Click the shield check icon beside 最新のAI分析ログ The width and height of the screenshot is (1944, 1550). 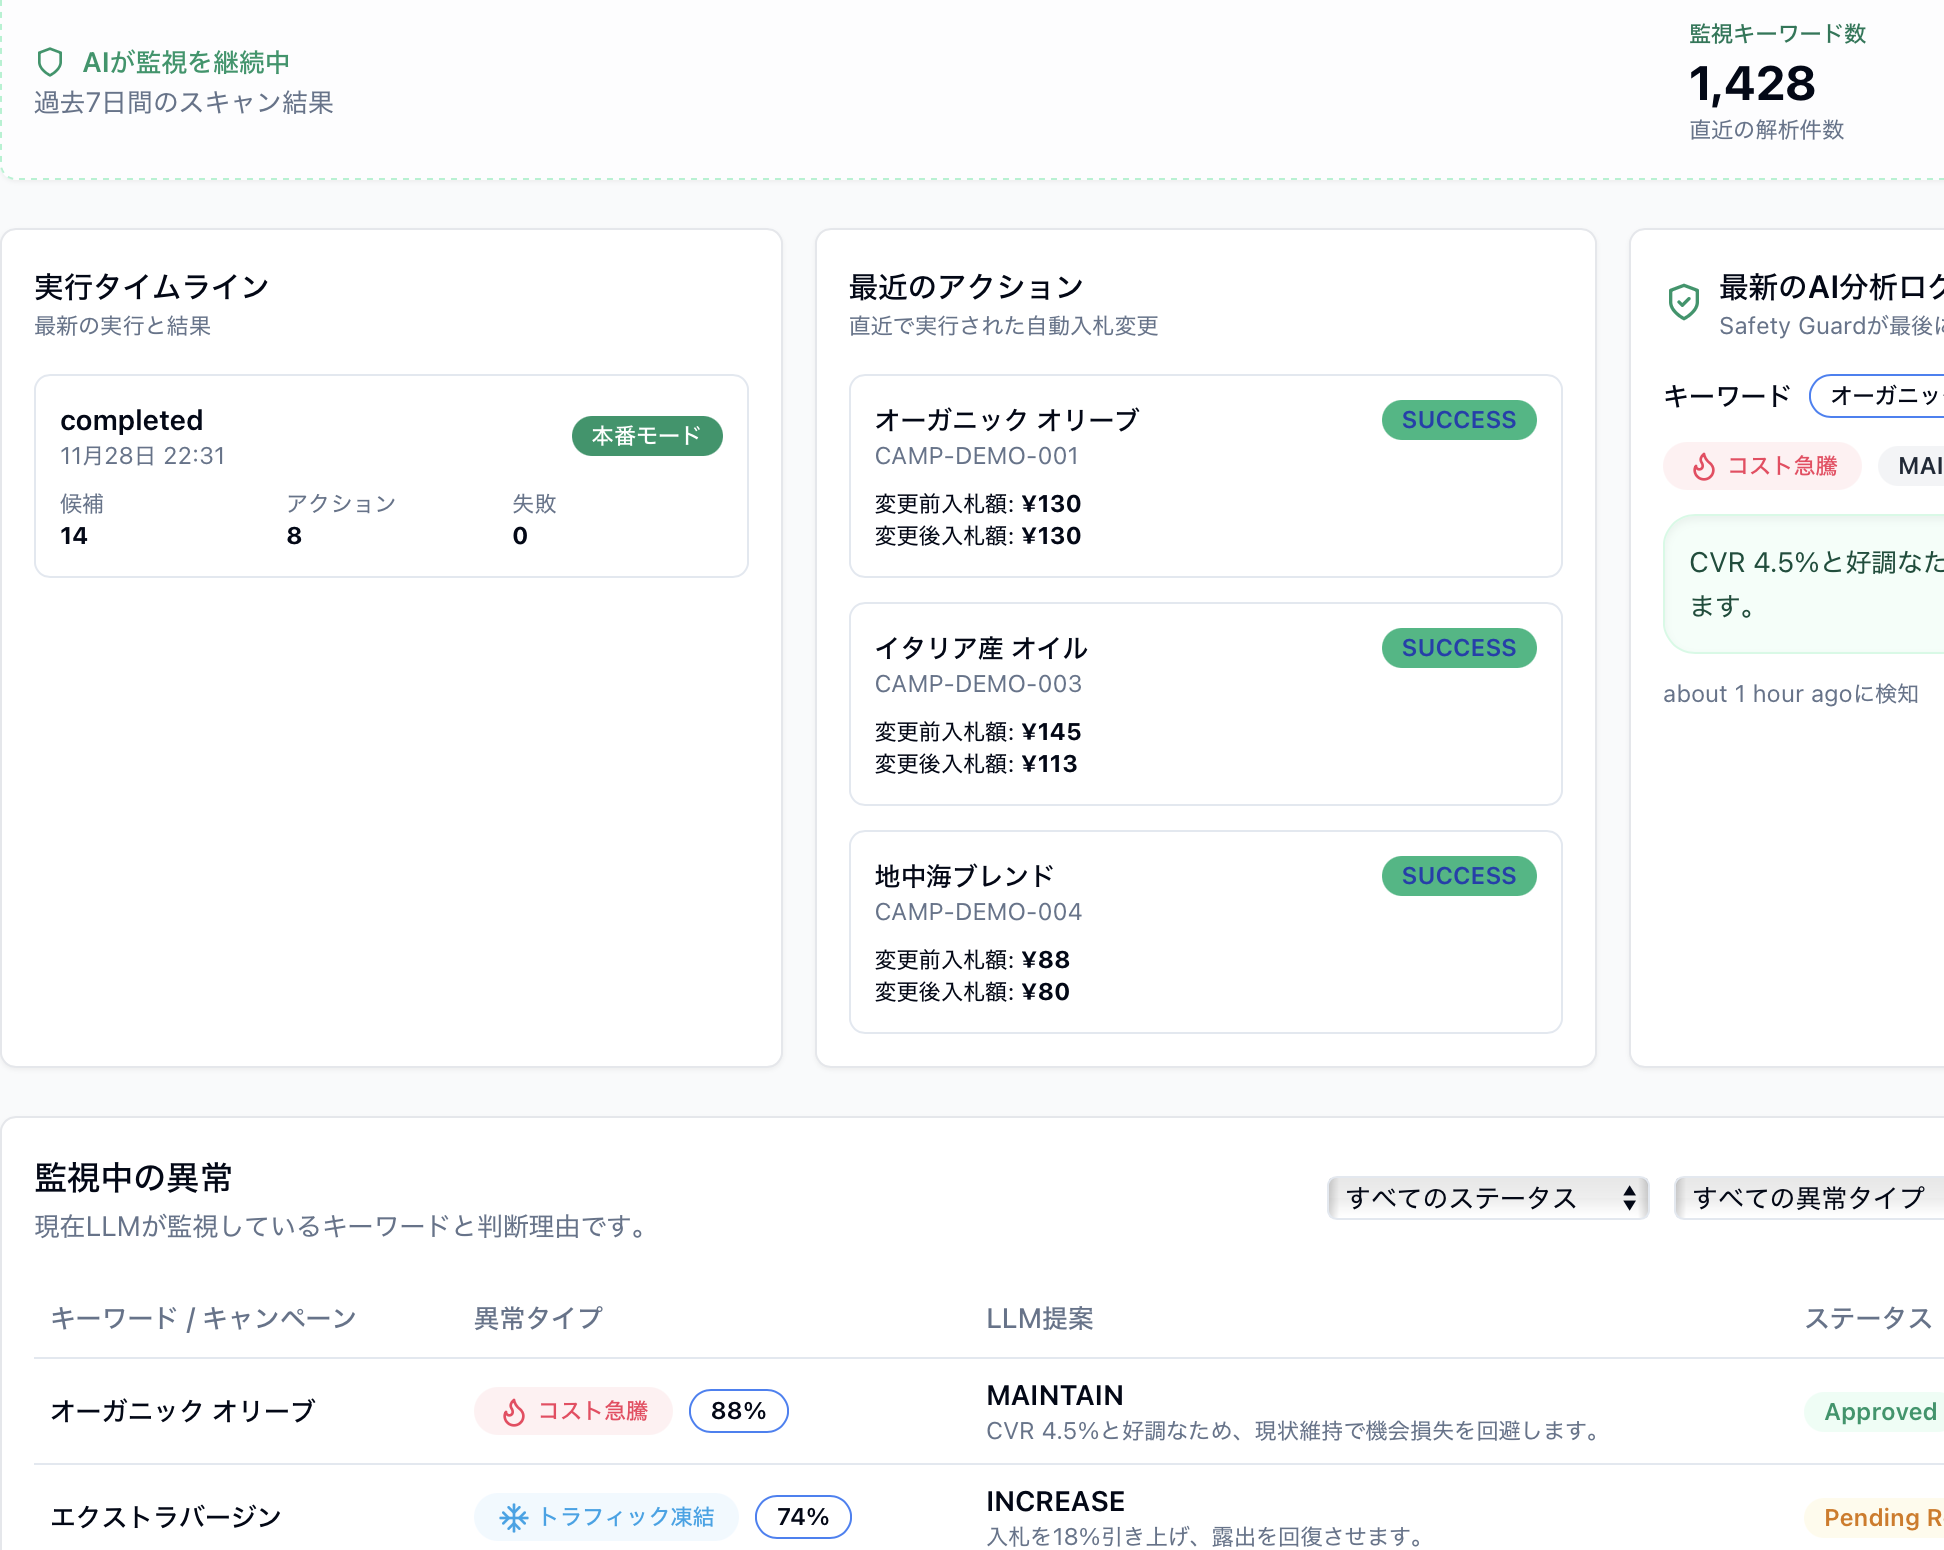tap(1683, 300)
